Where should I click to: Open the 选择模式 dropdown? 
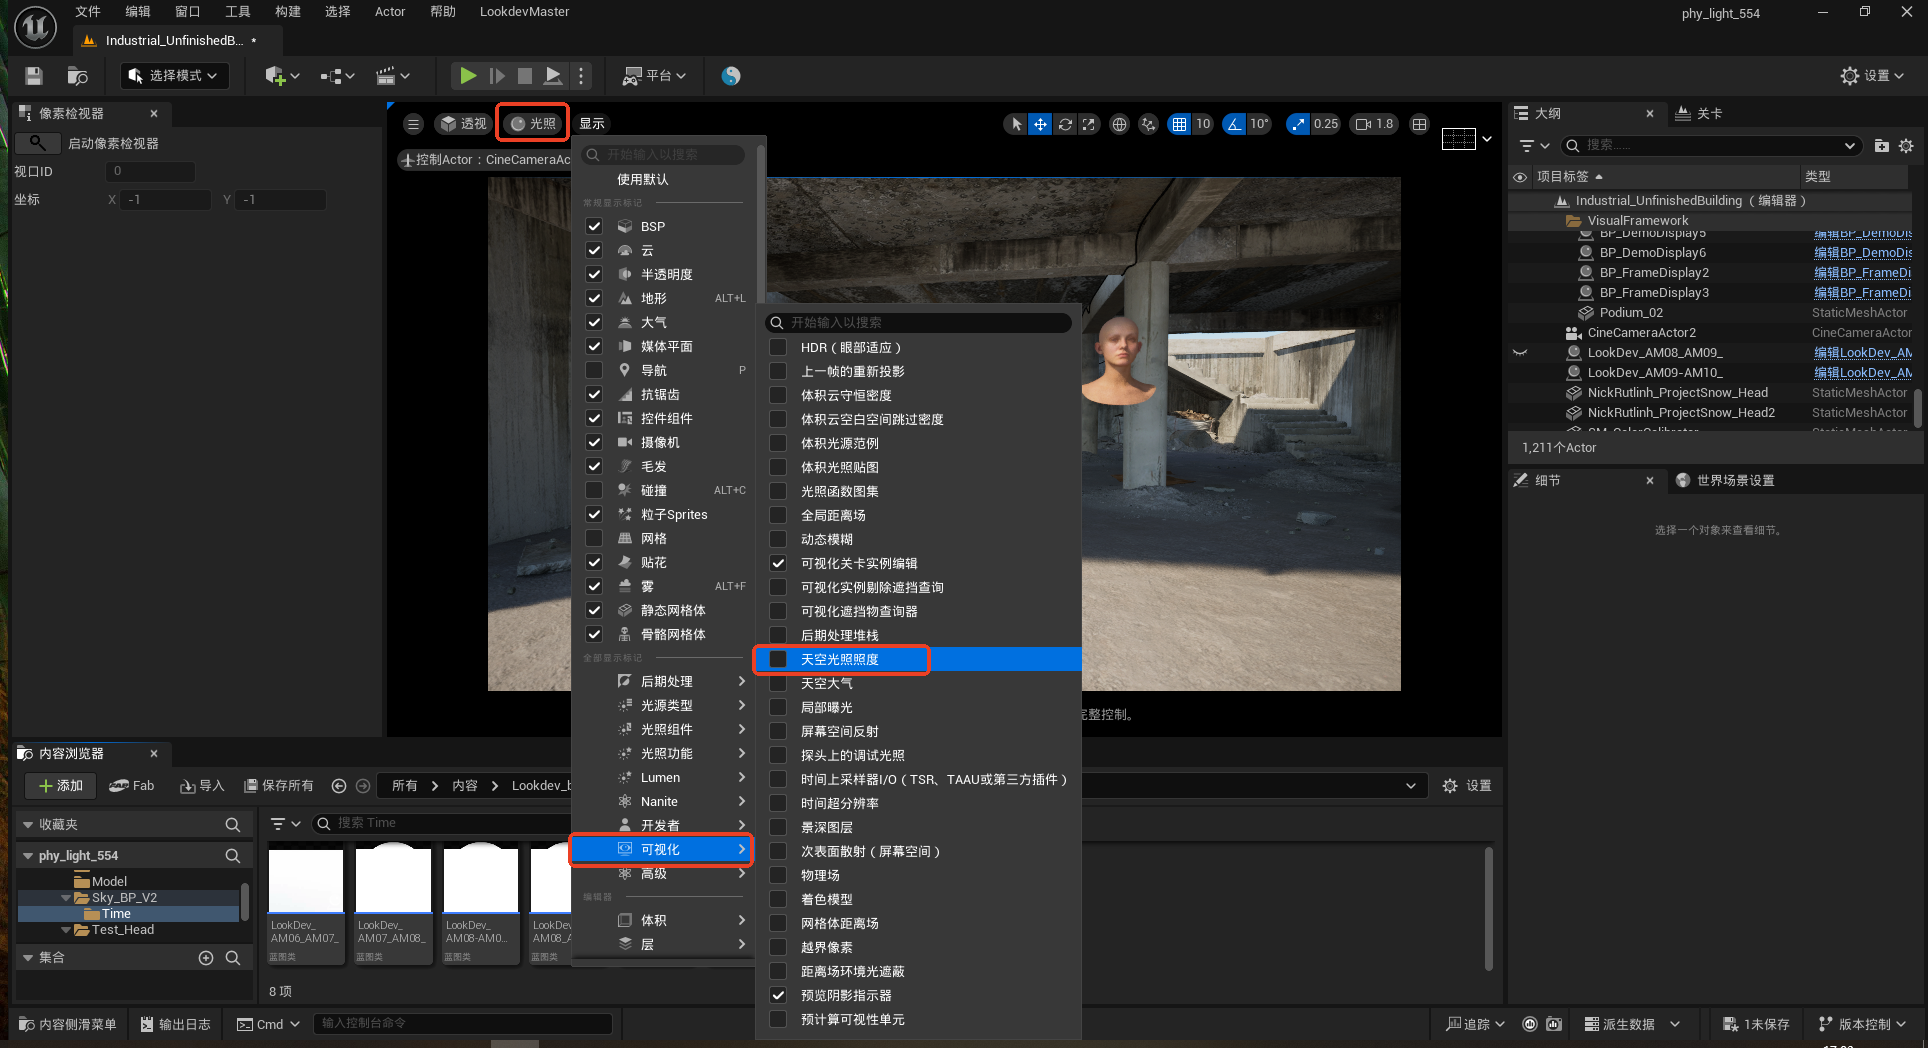click(x=174, y=76)
